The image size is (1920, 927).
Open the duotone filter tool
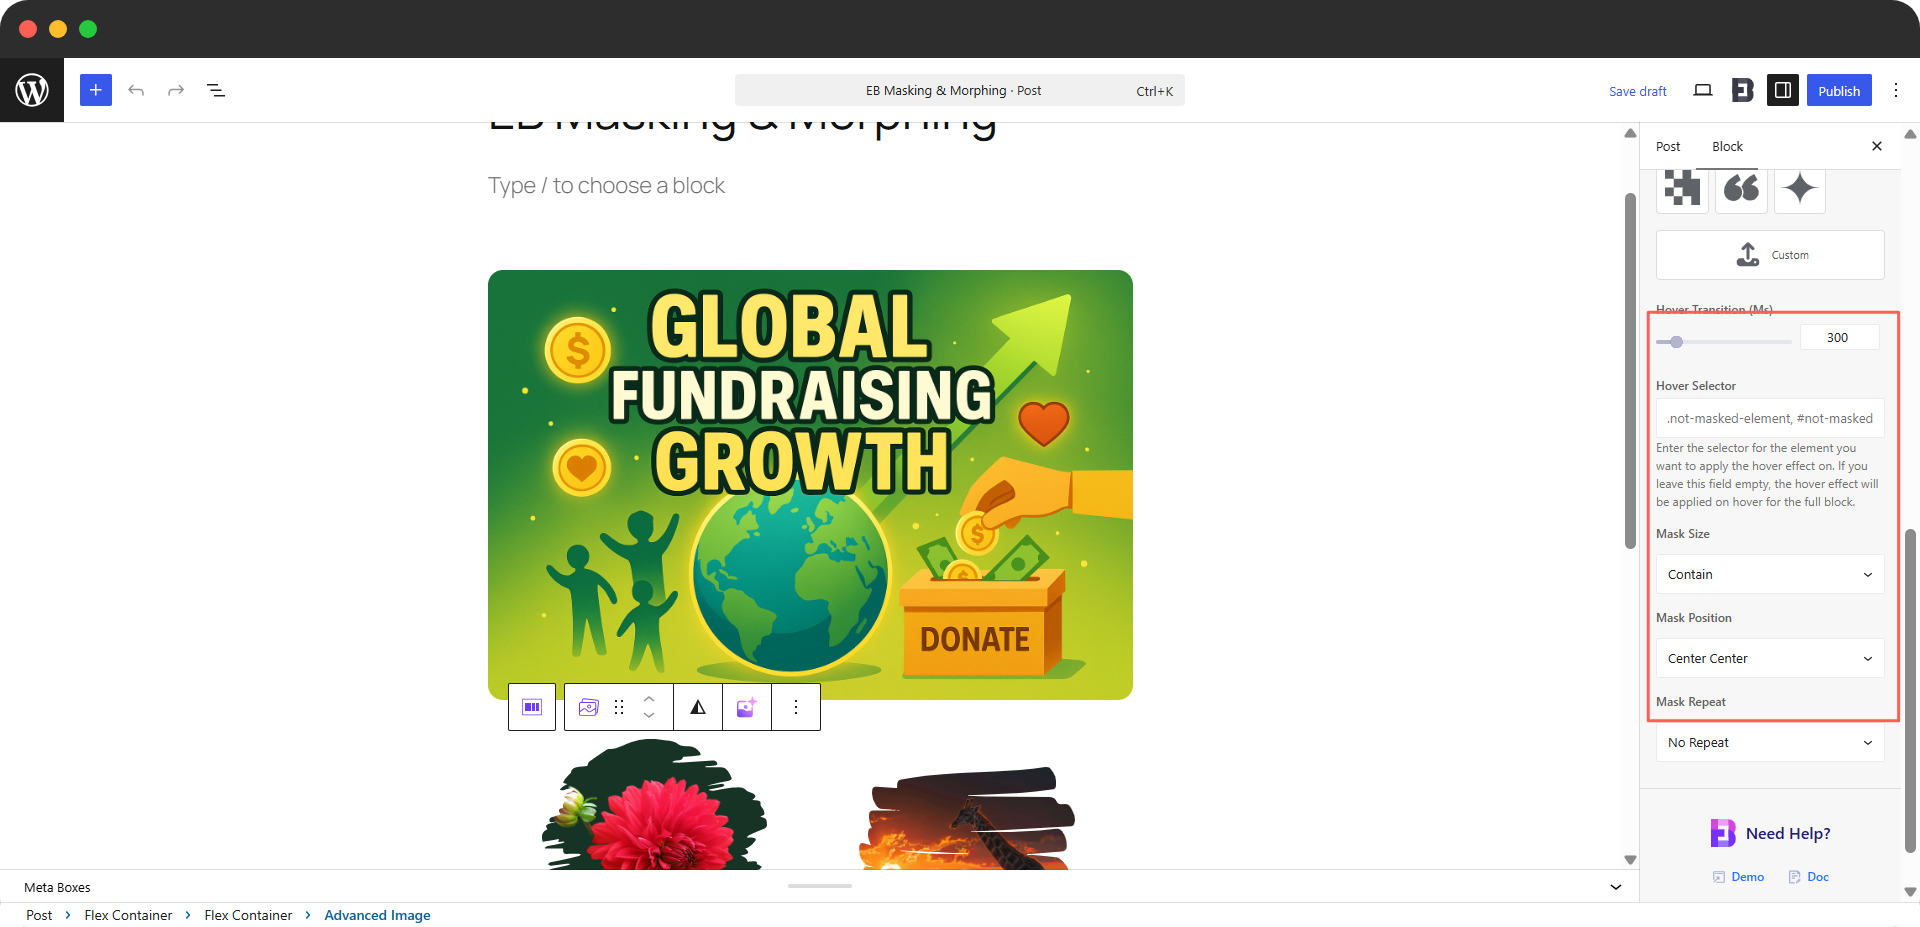click(698, 707)
